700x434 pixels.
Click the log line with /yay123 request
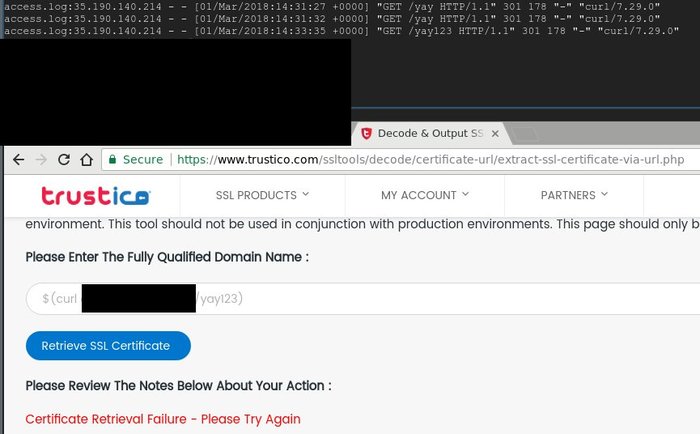(342, 31)
